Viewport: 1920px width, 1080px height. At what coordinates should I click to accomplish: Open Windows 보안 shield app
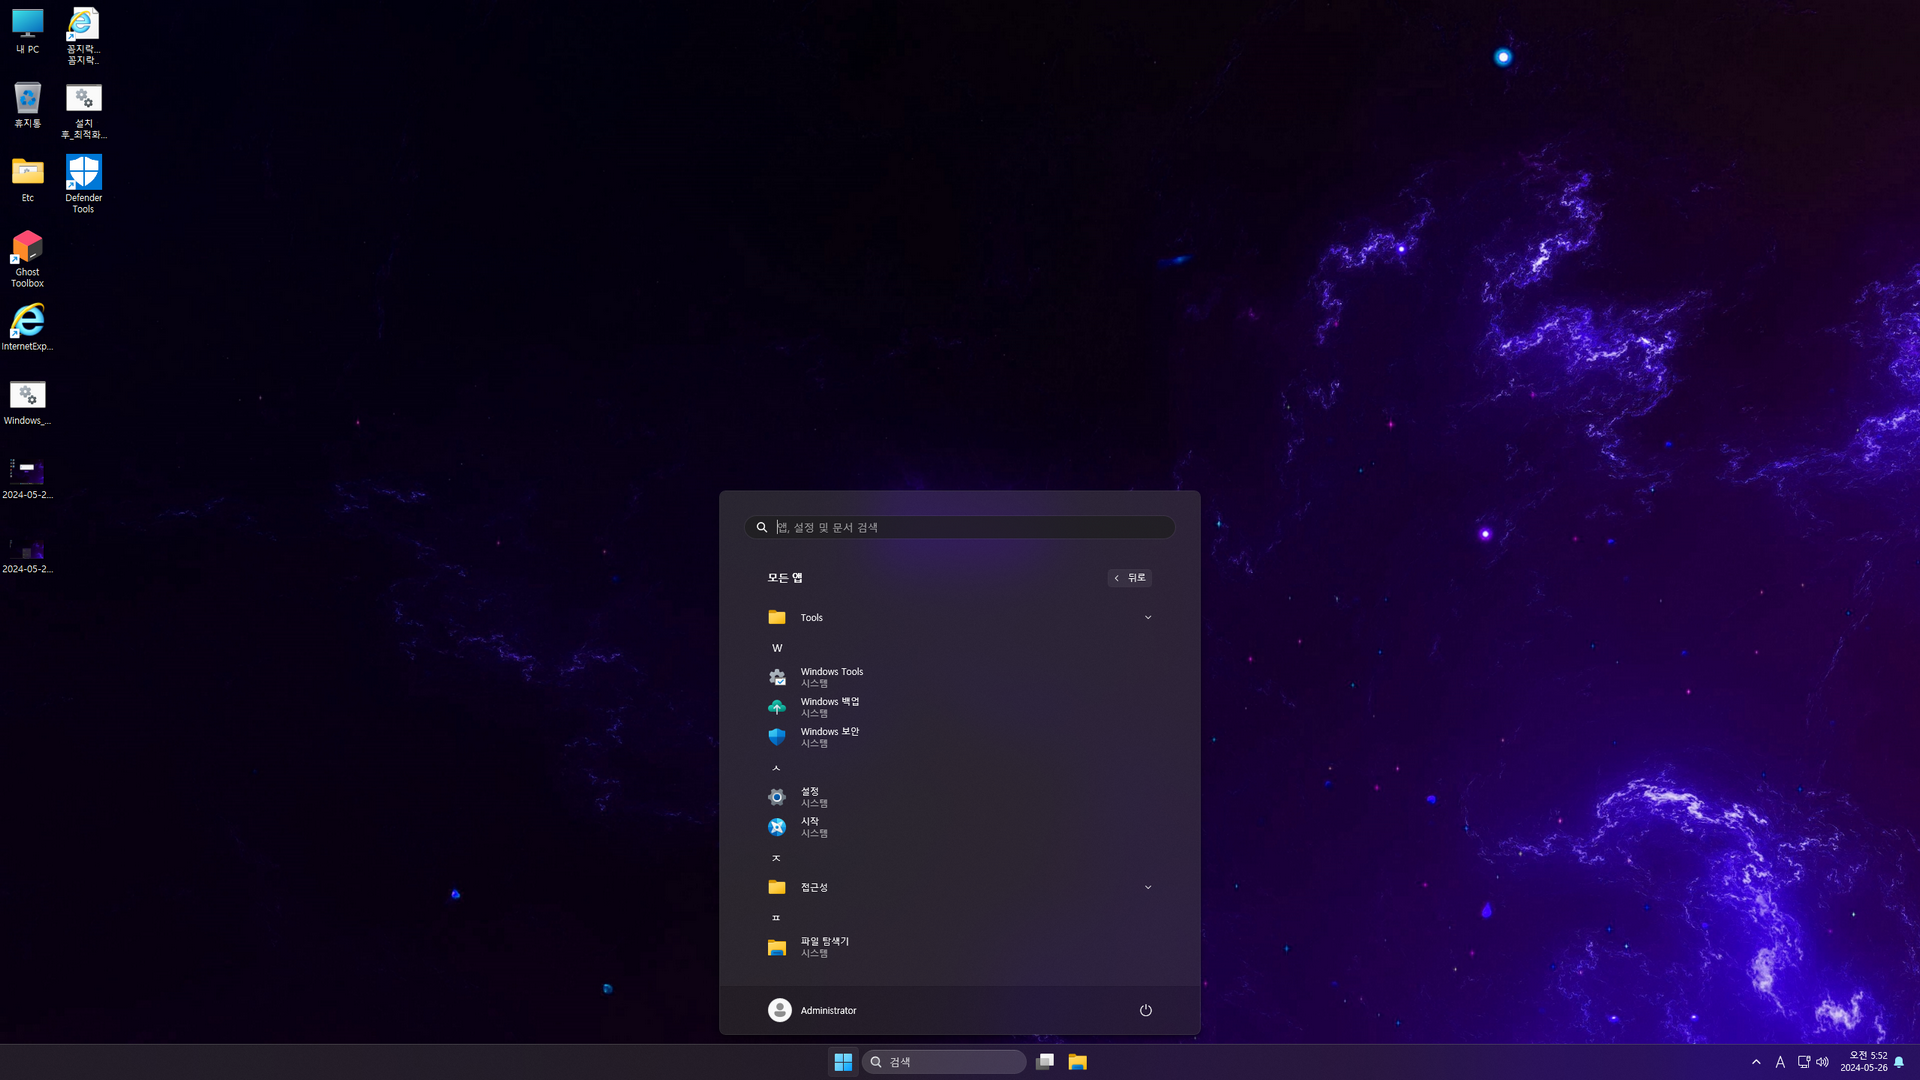pyautogui.click(x=830, y=737)
